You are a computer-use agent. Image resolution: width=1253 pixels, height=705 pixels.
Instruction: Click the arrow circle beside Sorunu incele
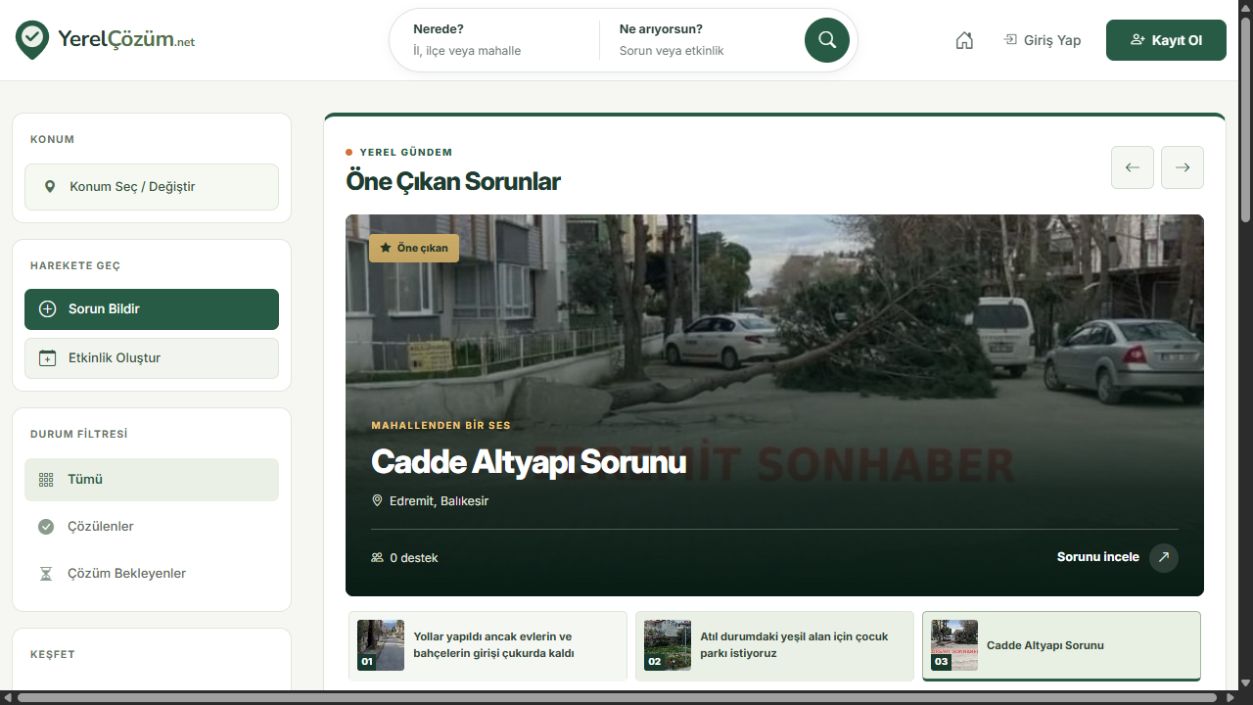[1163, 558]
